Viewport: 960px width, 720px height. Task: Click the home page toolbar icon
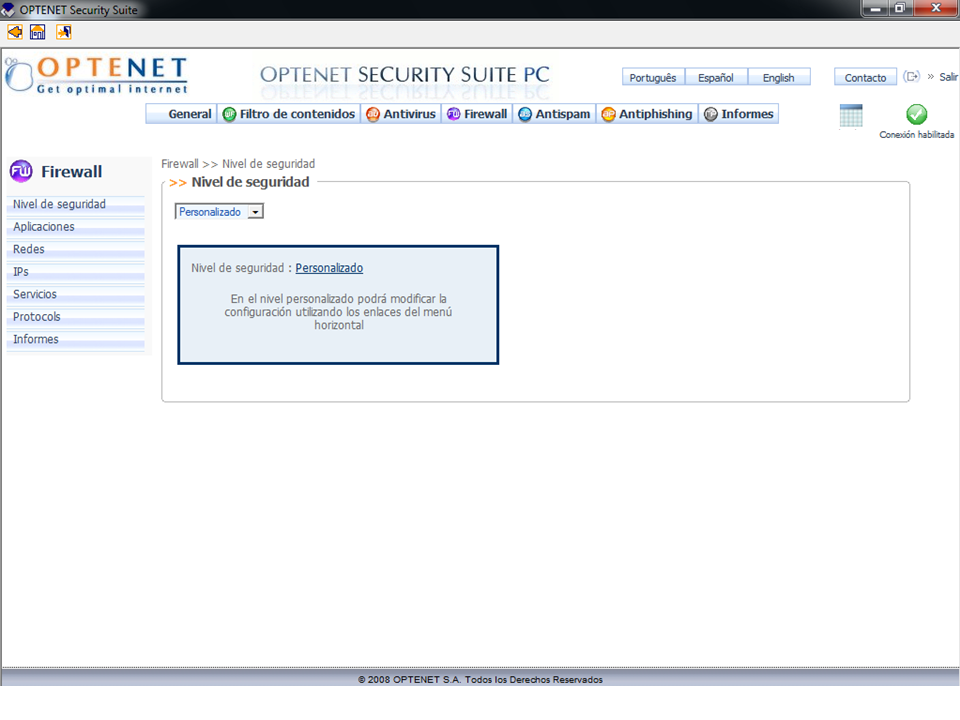38,32
